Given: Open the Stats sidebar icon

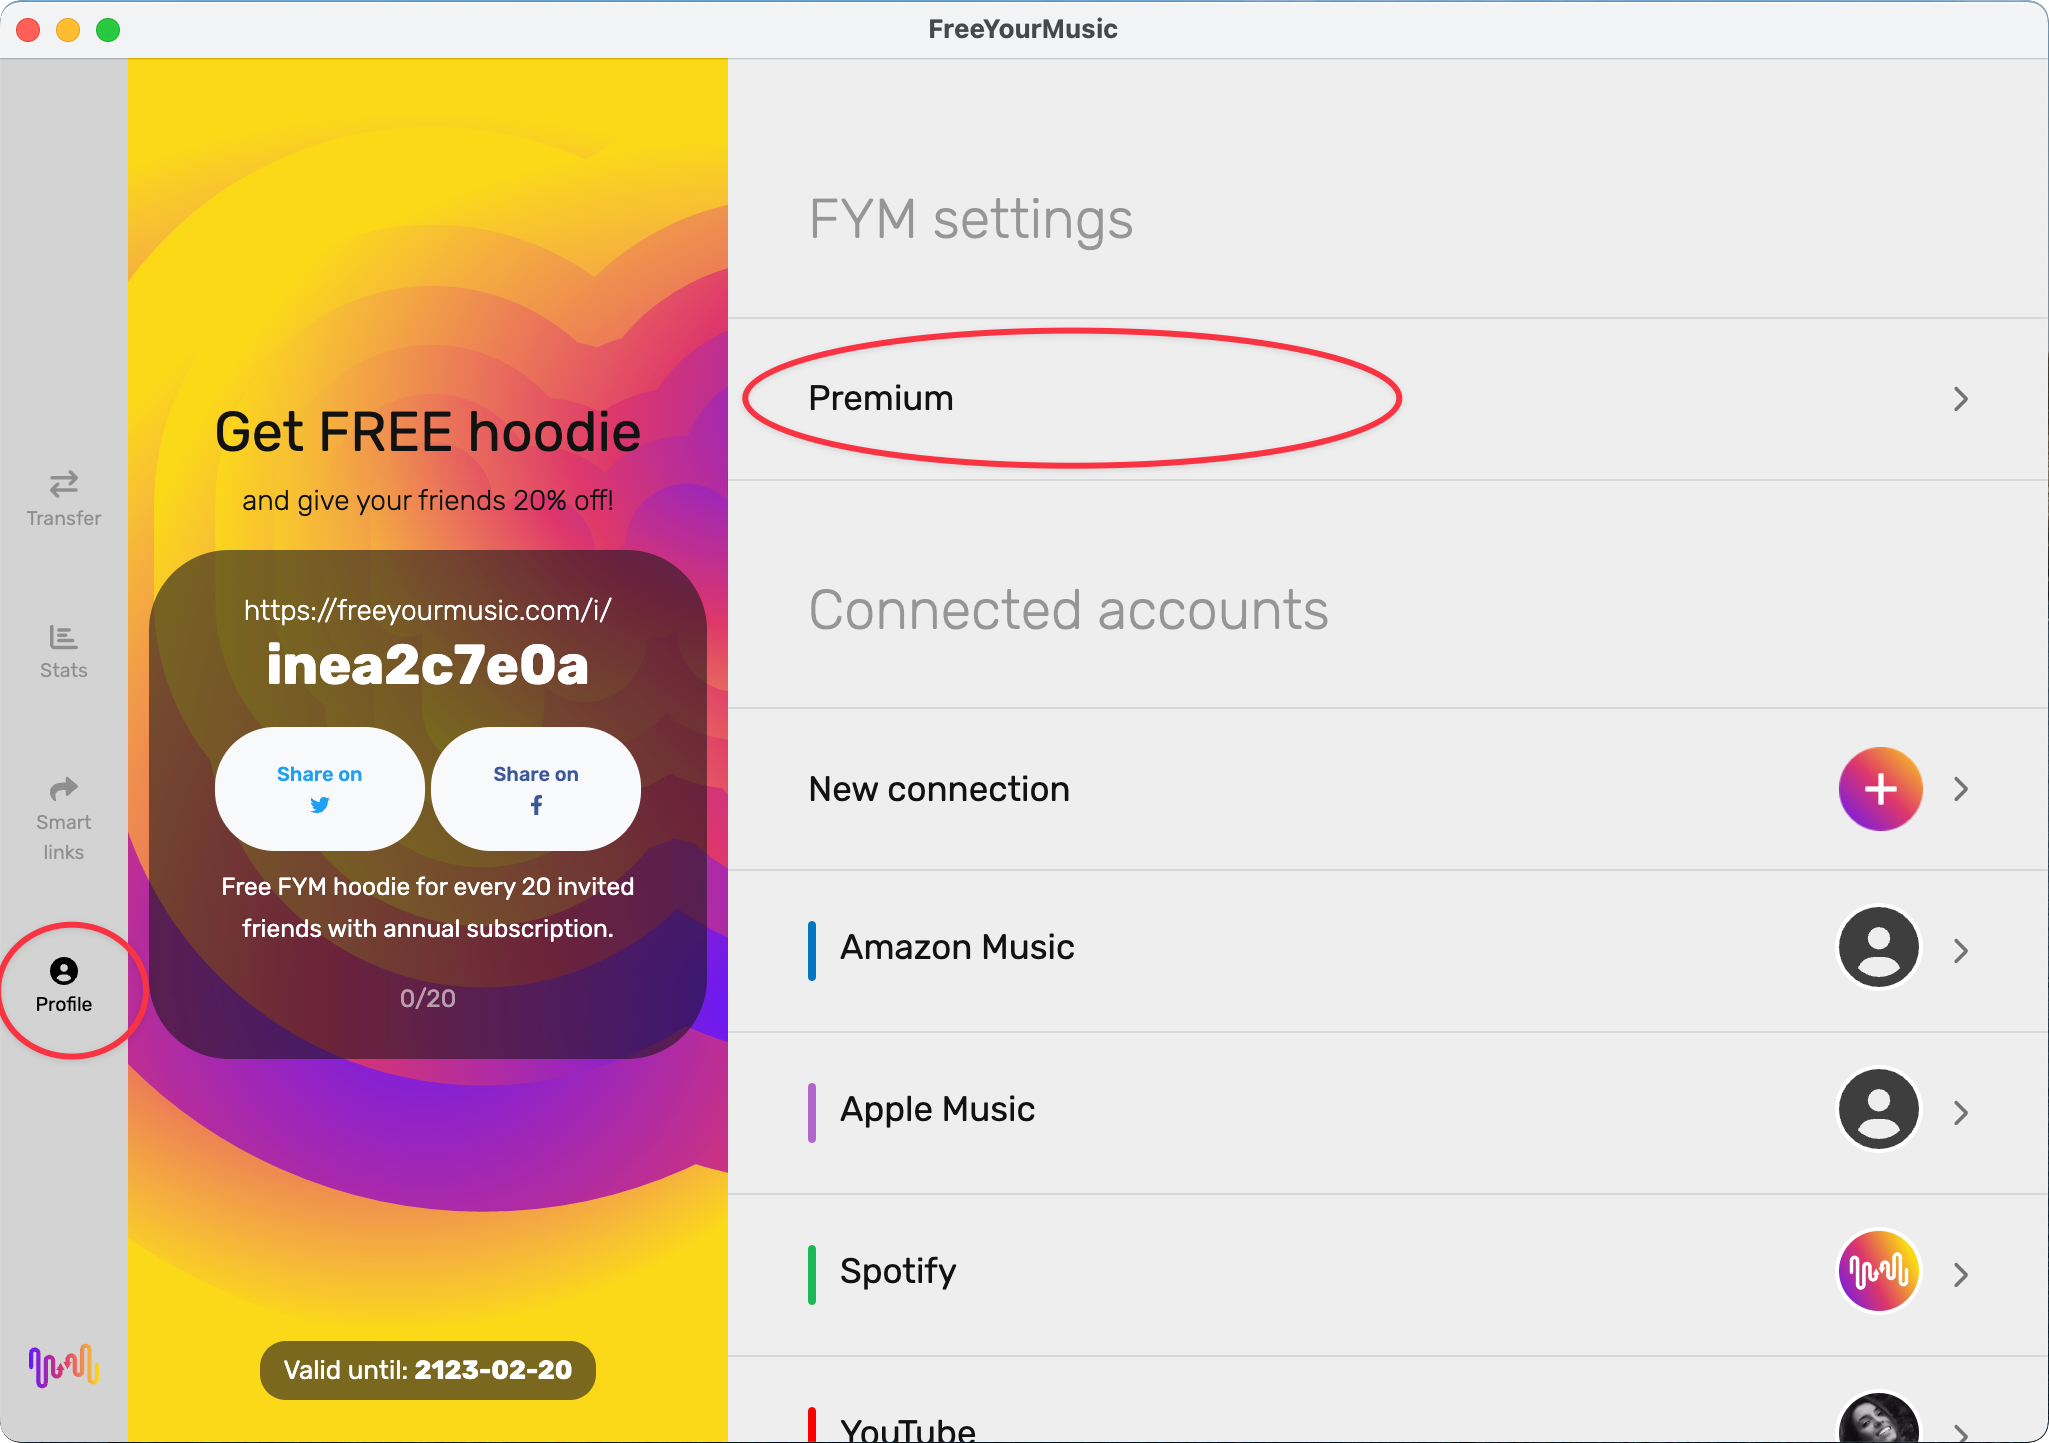Looking at the screenshot, I should (x=63, y=651).
